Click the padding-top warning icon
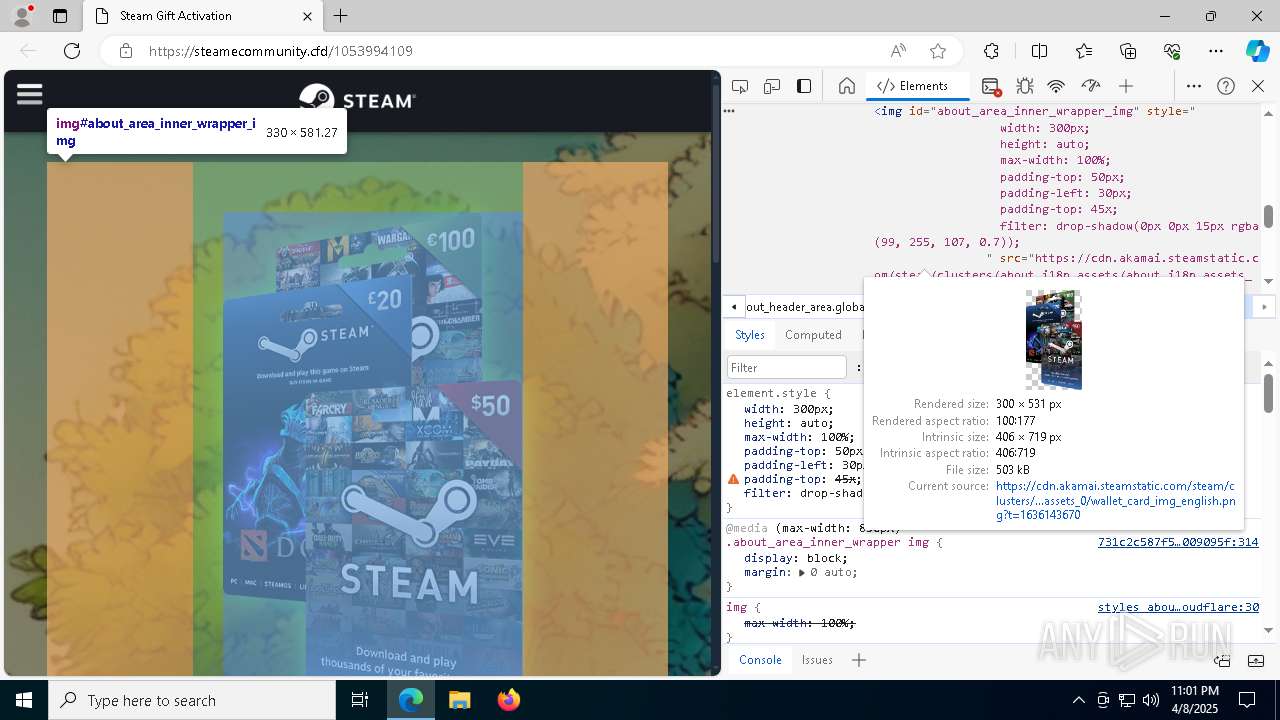Image resolution: width=1280 pixels, height=720 pixels. [733, 480]
